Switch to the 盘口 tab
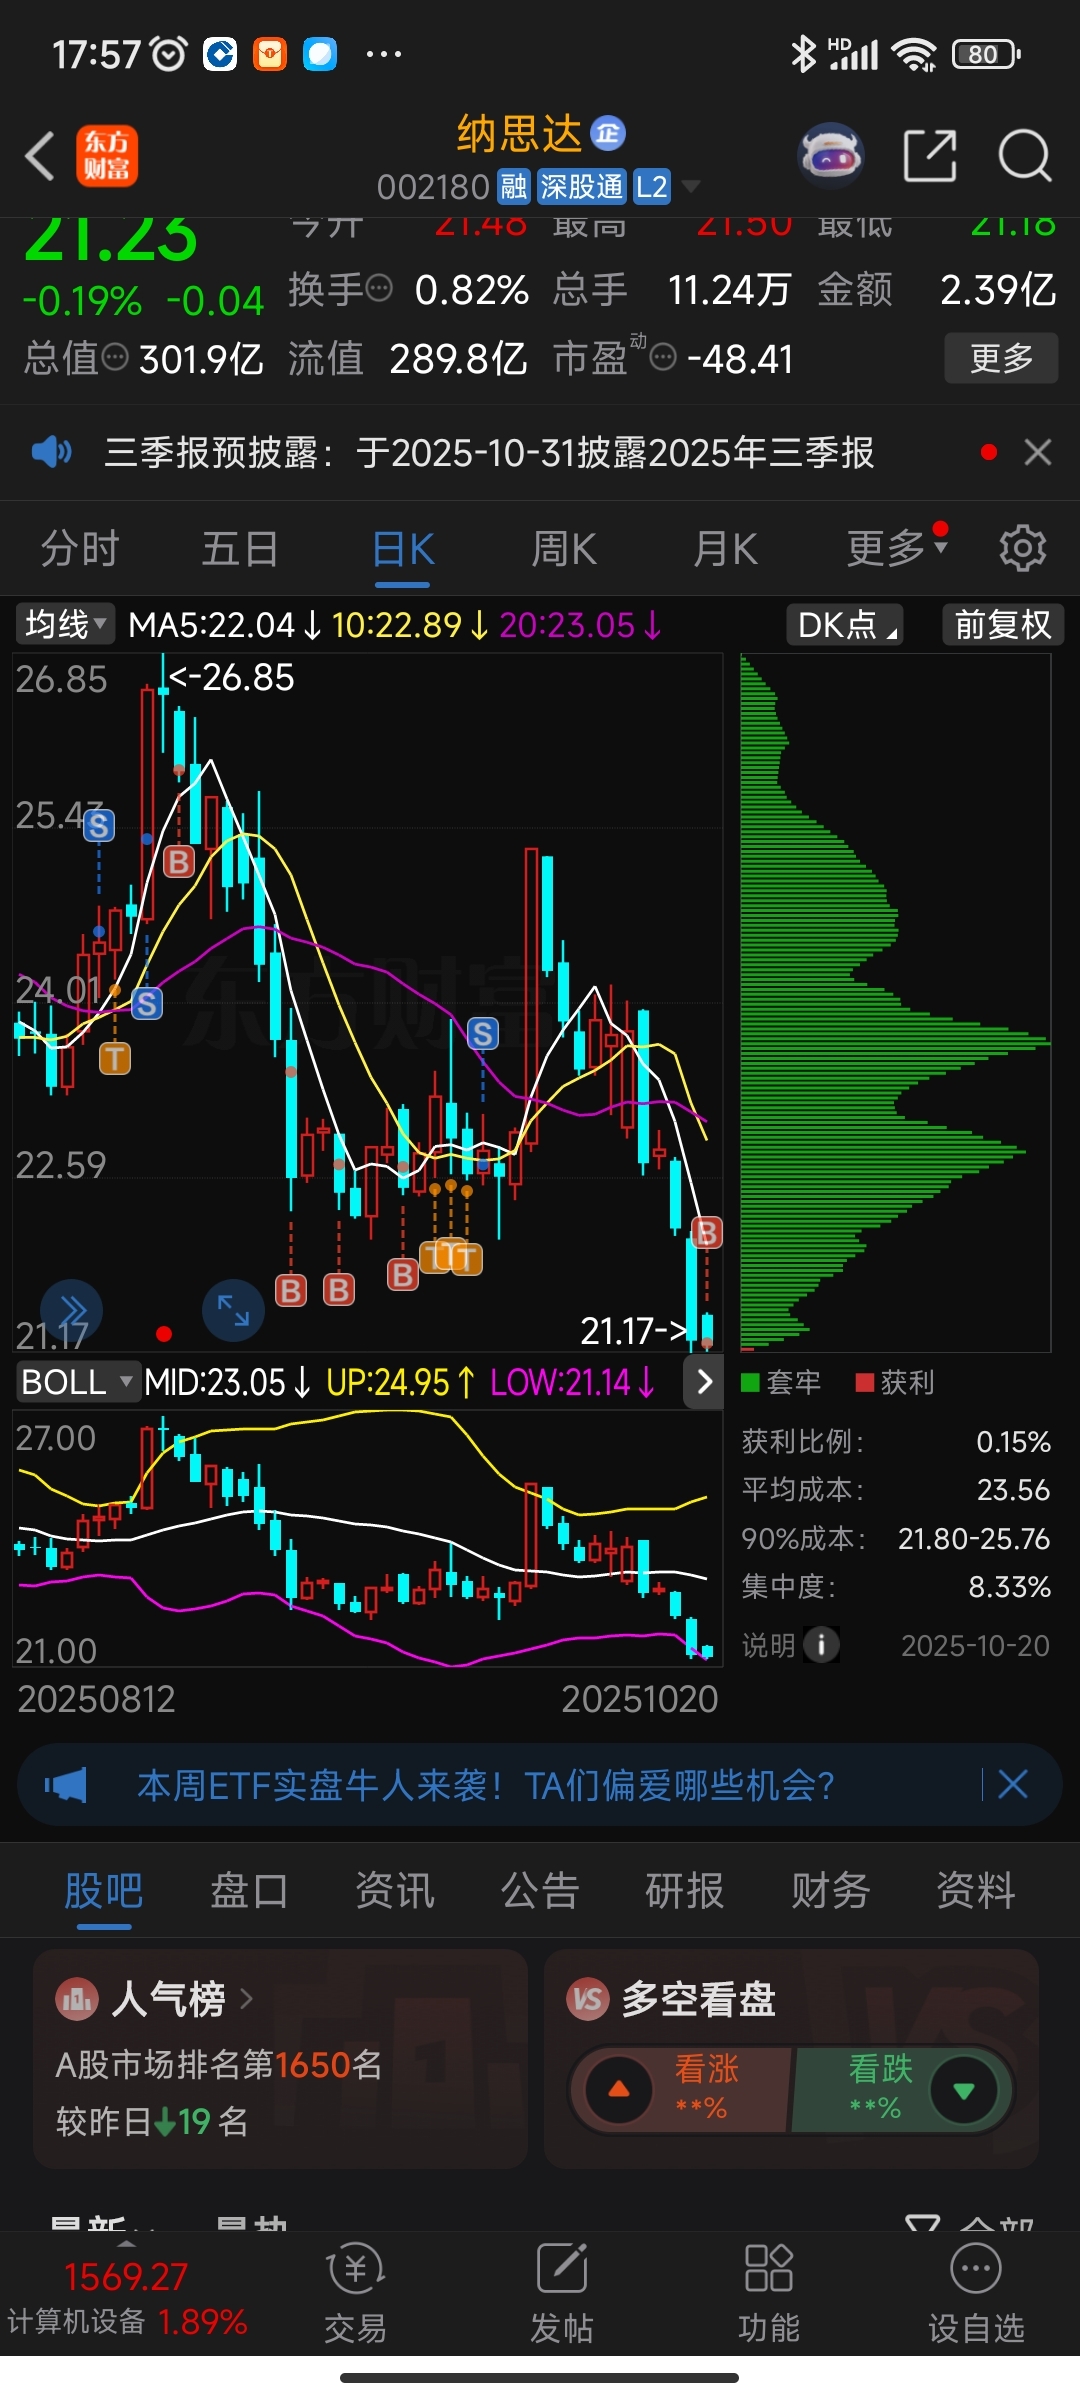The image size is (1080, 2400). pyautogui.click(x=249, y=1892)
